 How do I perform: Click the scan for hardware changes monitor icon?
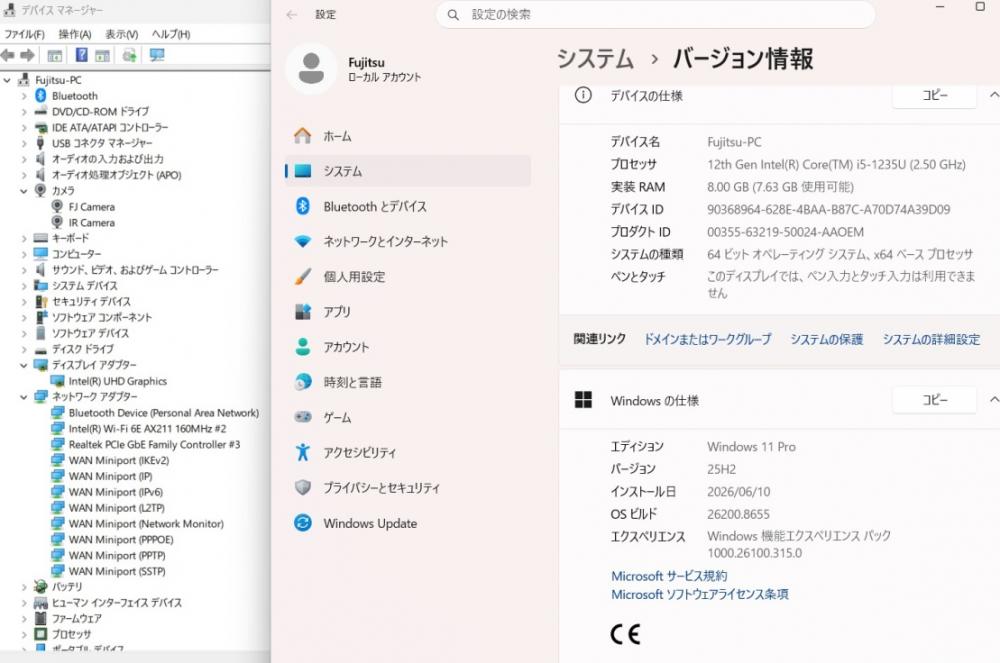tap(157, 55)
